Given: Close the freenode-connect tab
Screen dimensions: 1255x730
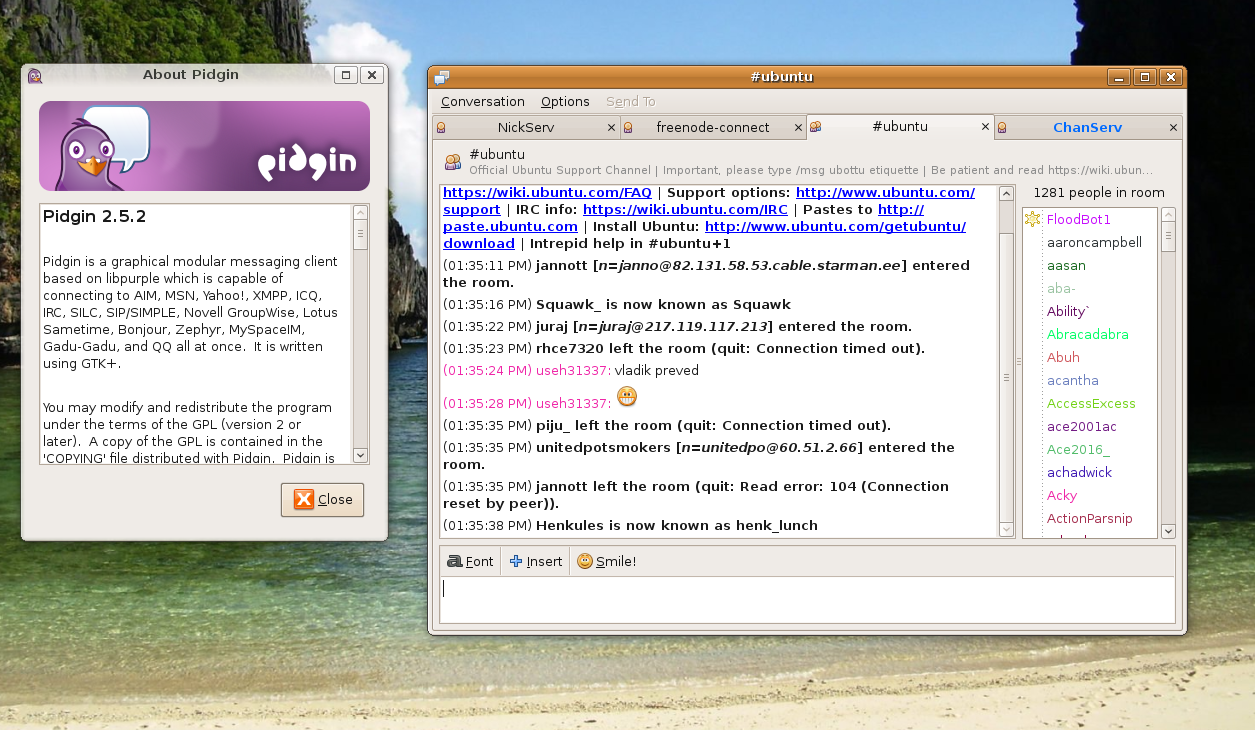Looking at the screenshot, I should pyautogui.click(x=798, y=128).
